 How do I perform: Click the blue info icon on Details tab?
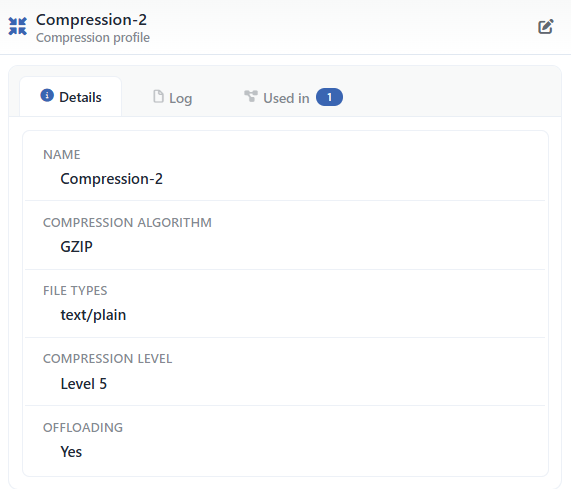tap(47, 96)
